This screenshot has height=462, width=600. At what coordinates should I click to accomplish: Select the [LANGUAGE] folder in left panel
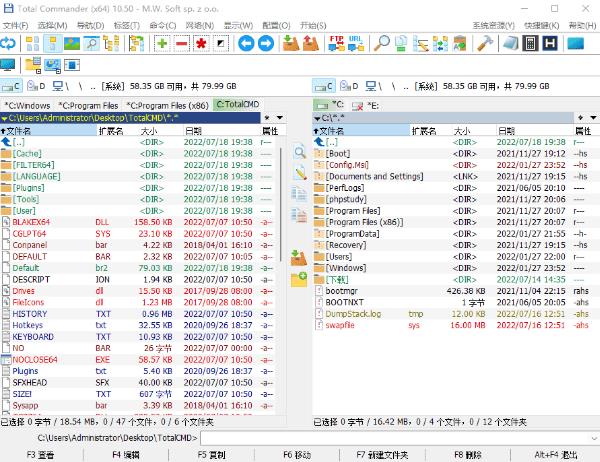point(138,176)
